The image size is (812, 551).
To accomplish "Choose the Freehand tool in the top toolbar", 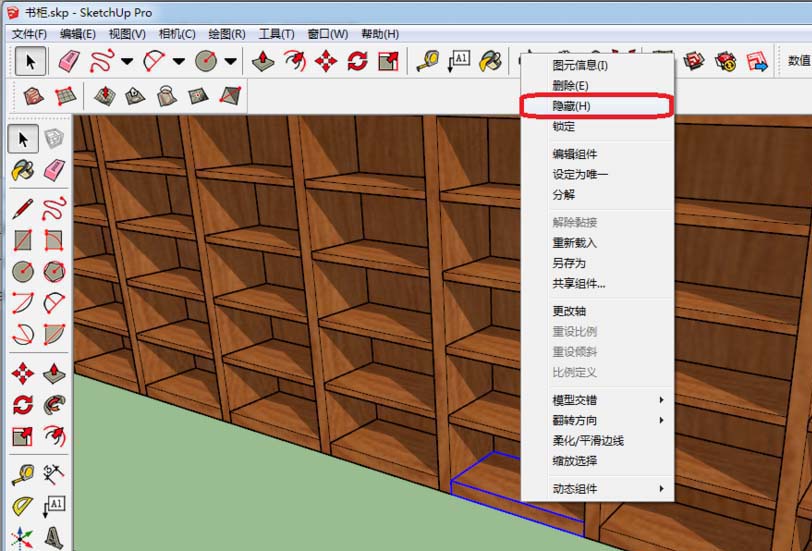I will coord(101,61).
